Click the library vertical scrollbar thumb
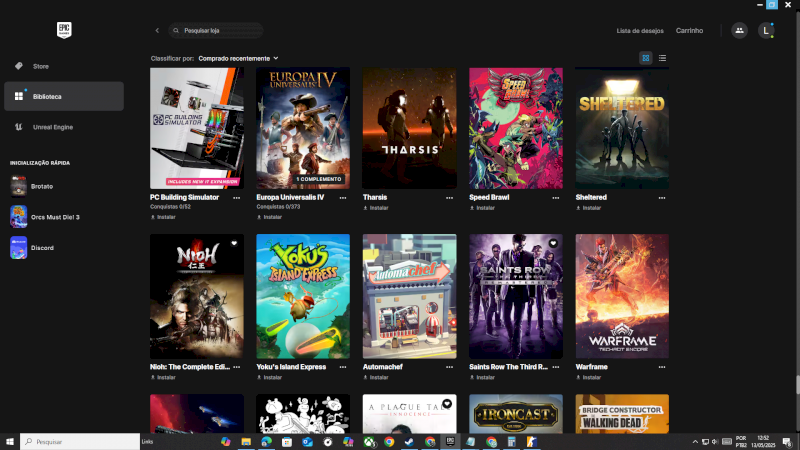The height and width of the screenshot is (450, 800). click(797, 385)
